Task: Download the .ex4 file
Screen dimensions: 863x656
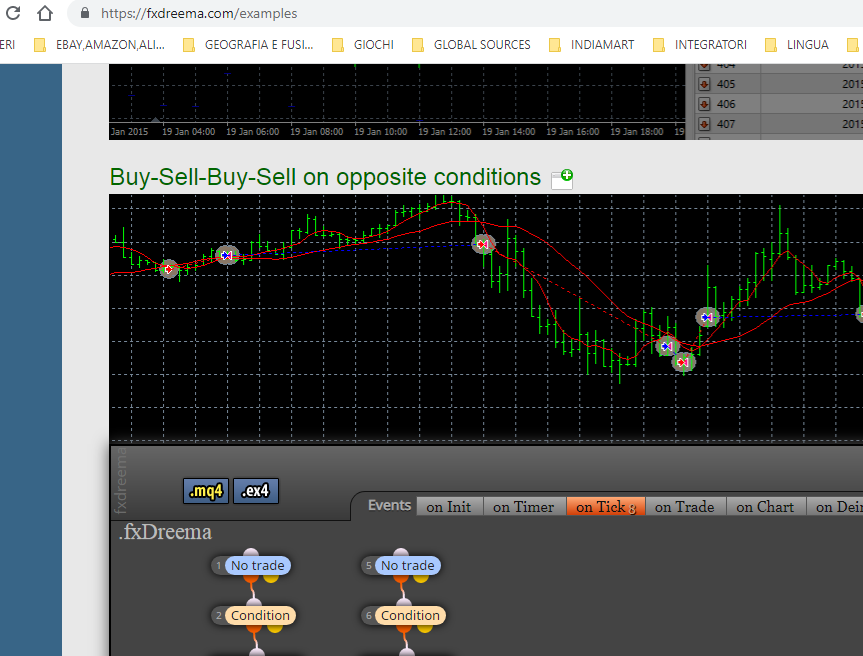Action: [x=256, y=490]
